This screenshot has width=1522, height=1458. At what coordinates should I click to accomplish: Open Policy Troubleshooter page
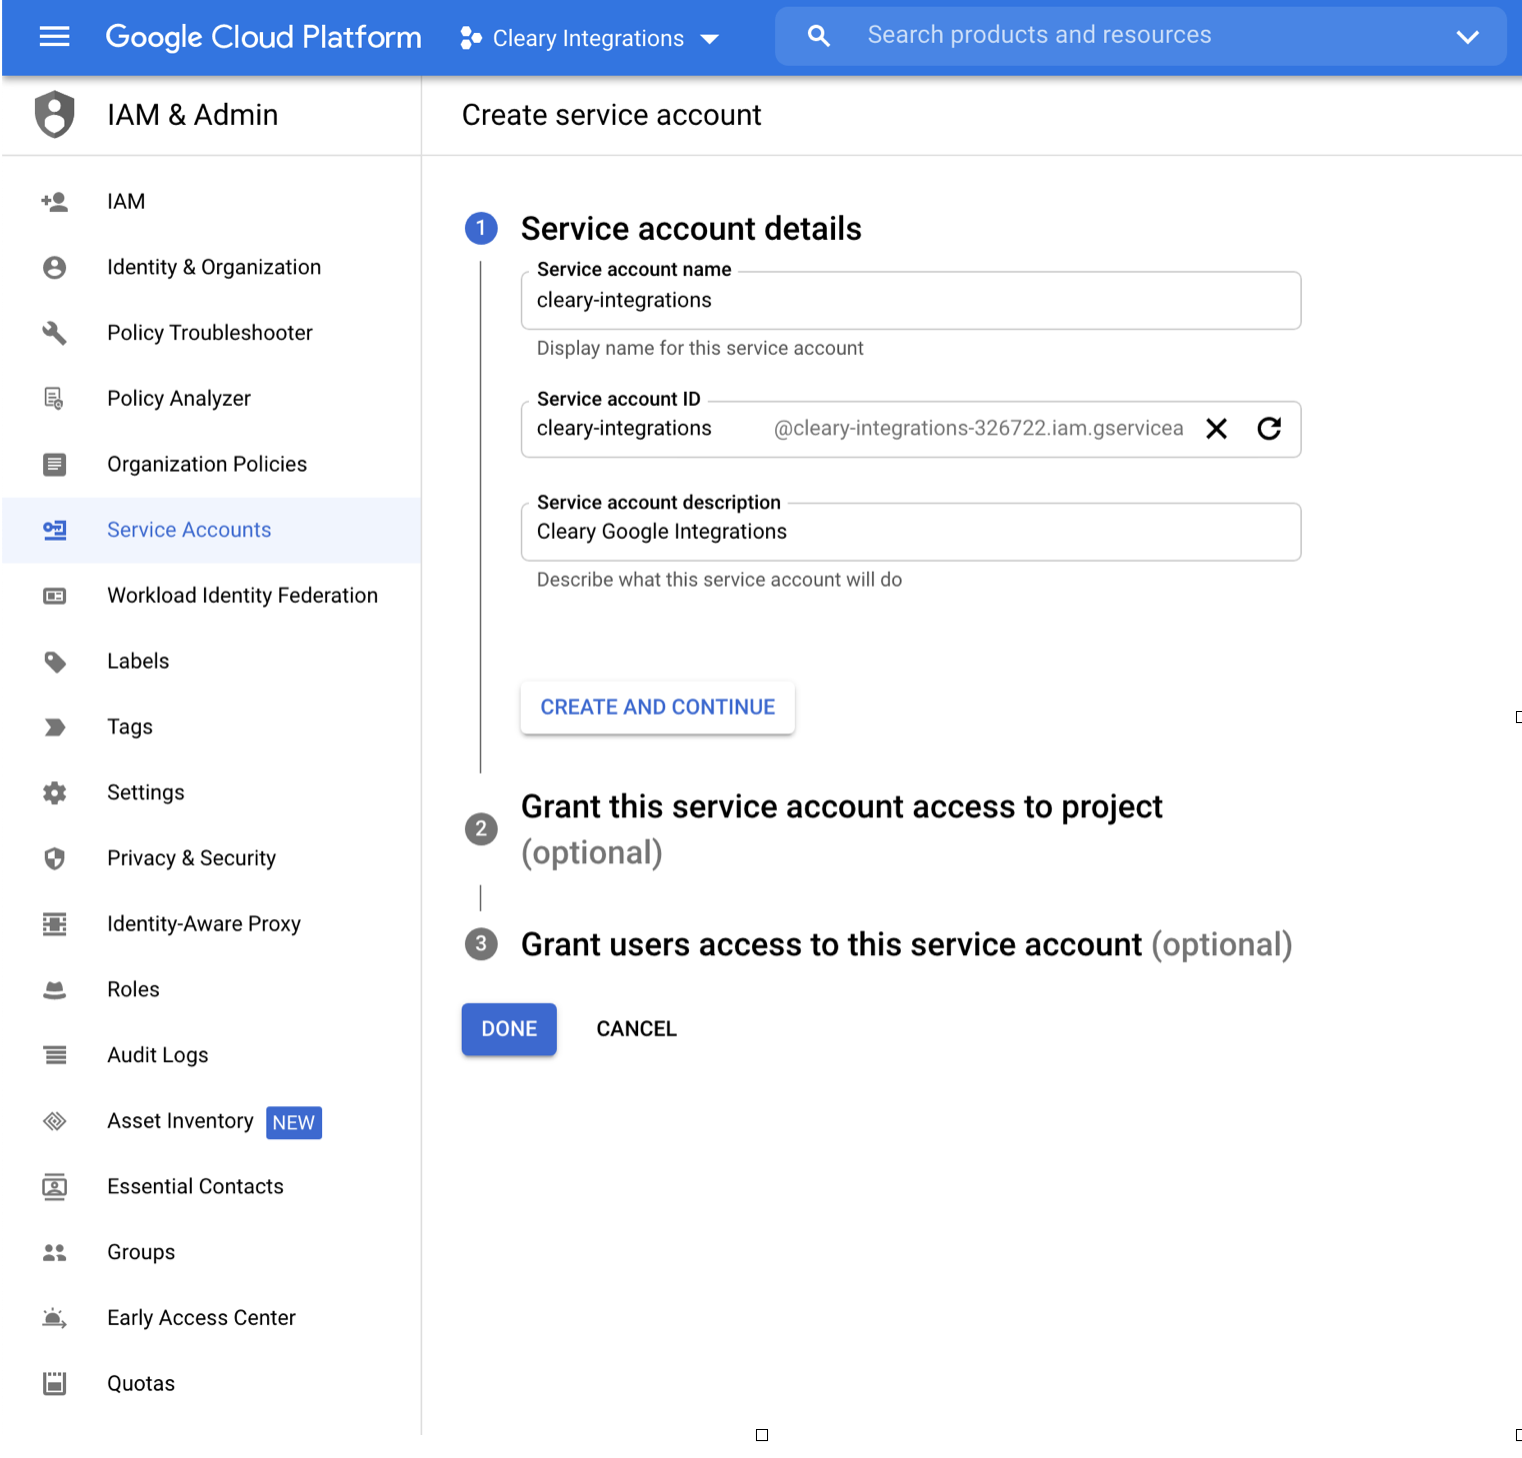click(x=211, y=333)
